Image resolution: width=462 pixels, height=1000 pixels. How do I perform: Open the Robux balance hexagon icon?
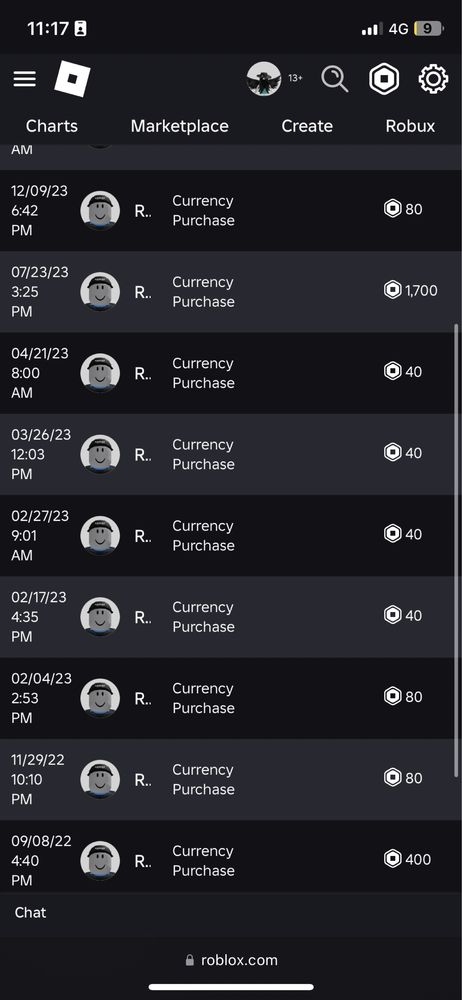tap(384, 80)
